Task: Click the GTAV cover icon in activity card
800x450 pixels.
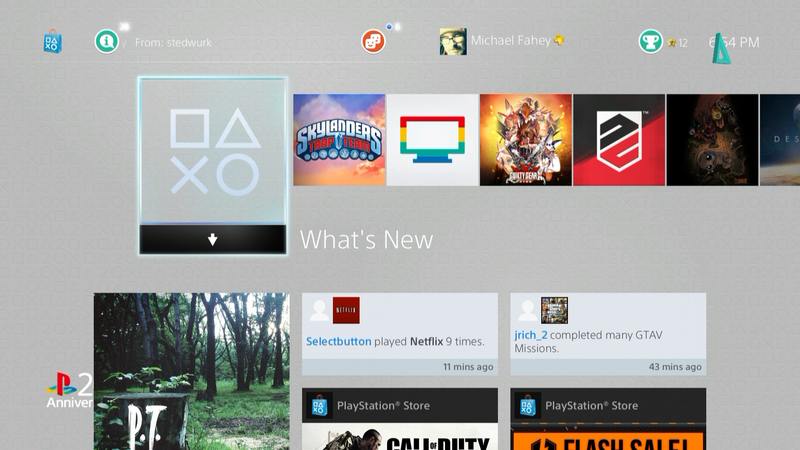Action: pyautogui.click(x=555, y=310)
